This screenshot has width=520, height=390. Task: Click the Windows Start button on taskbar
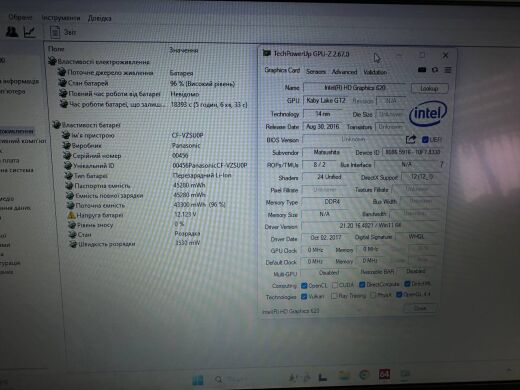coord(198,380)
